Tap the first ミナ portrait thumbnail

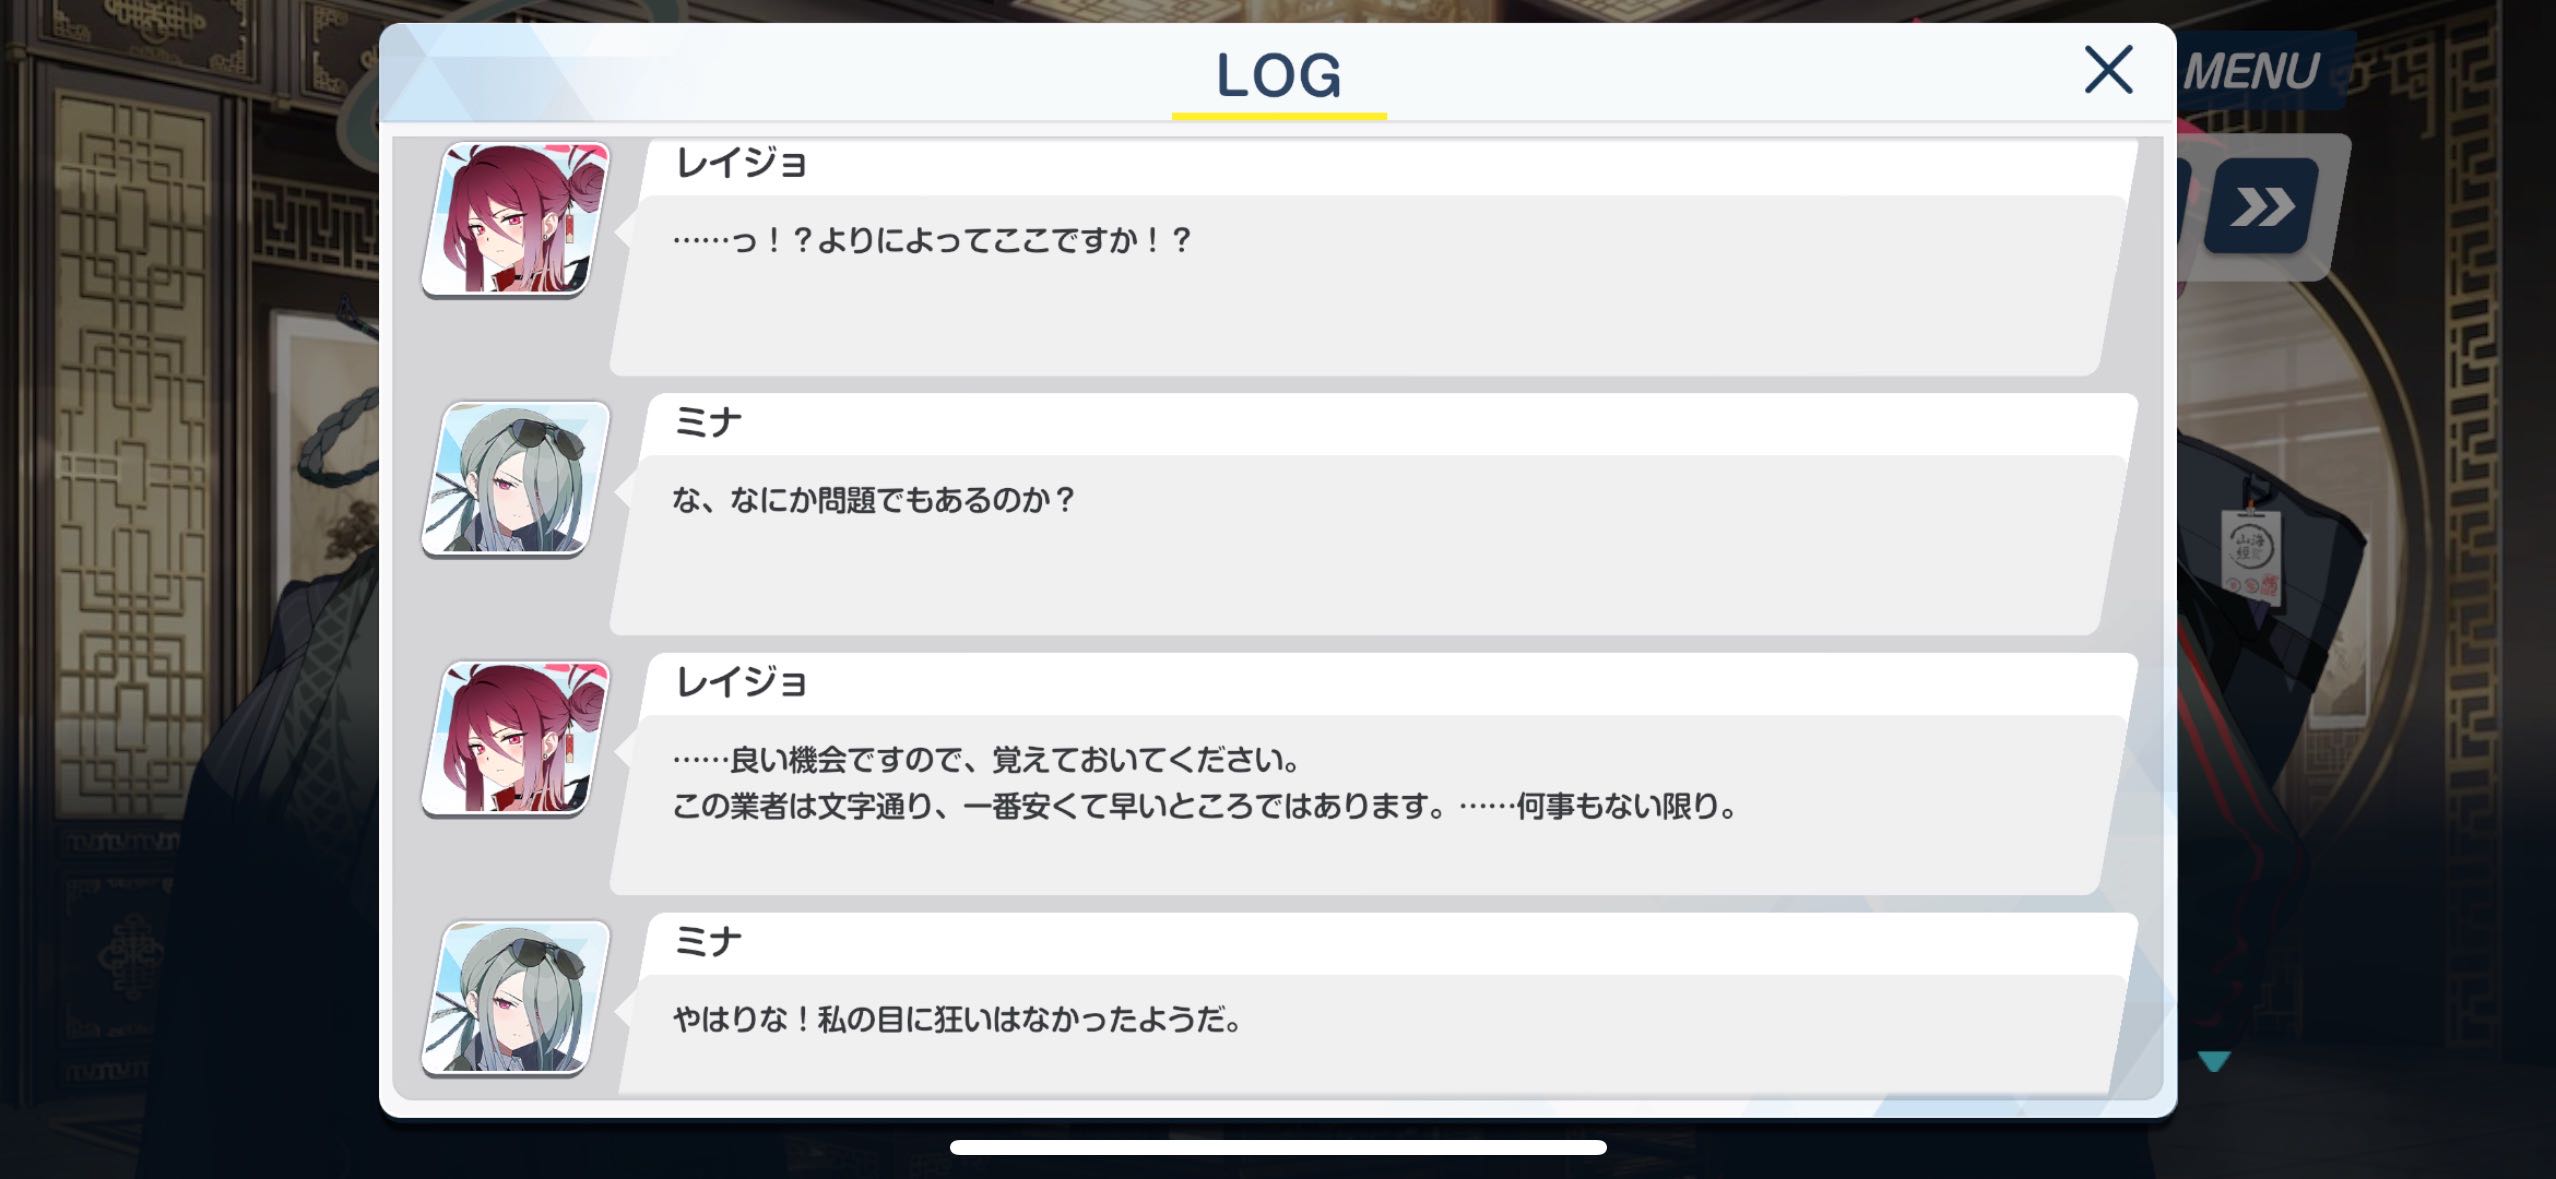pos(516,479)
